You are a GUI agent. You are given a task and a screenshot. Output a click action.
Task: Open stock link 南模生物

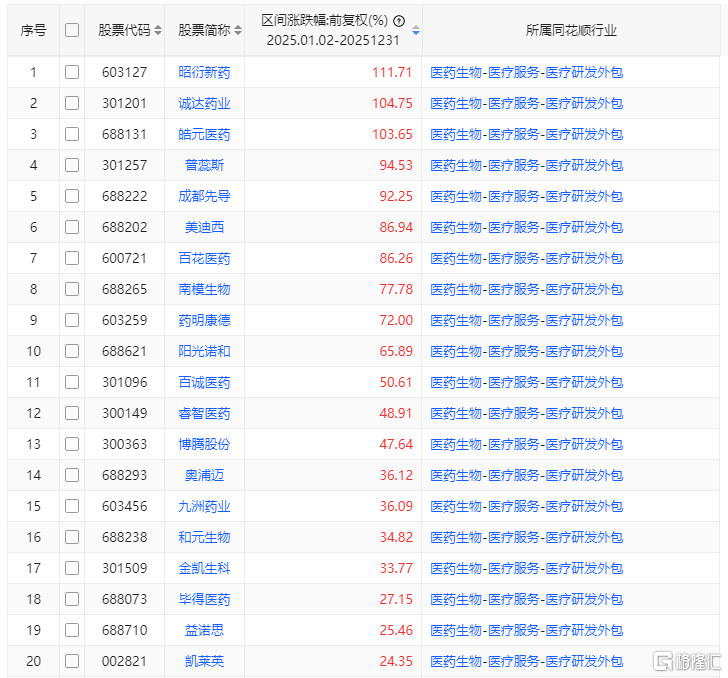204,289
